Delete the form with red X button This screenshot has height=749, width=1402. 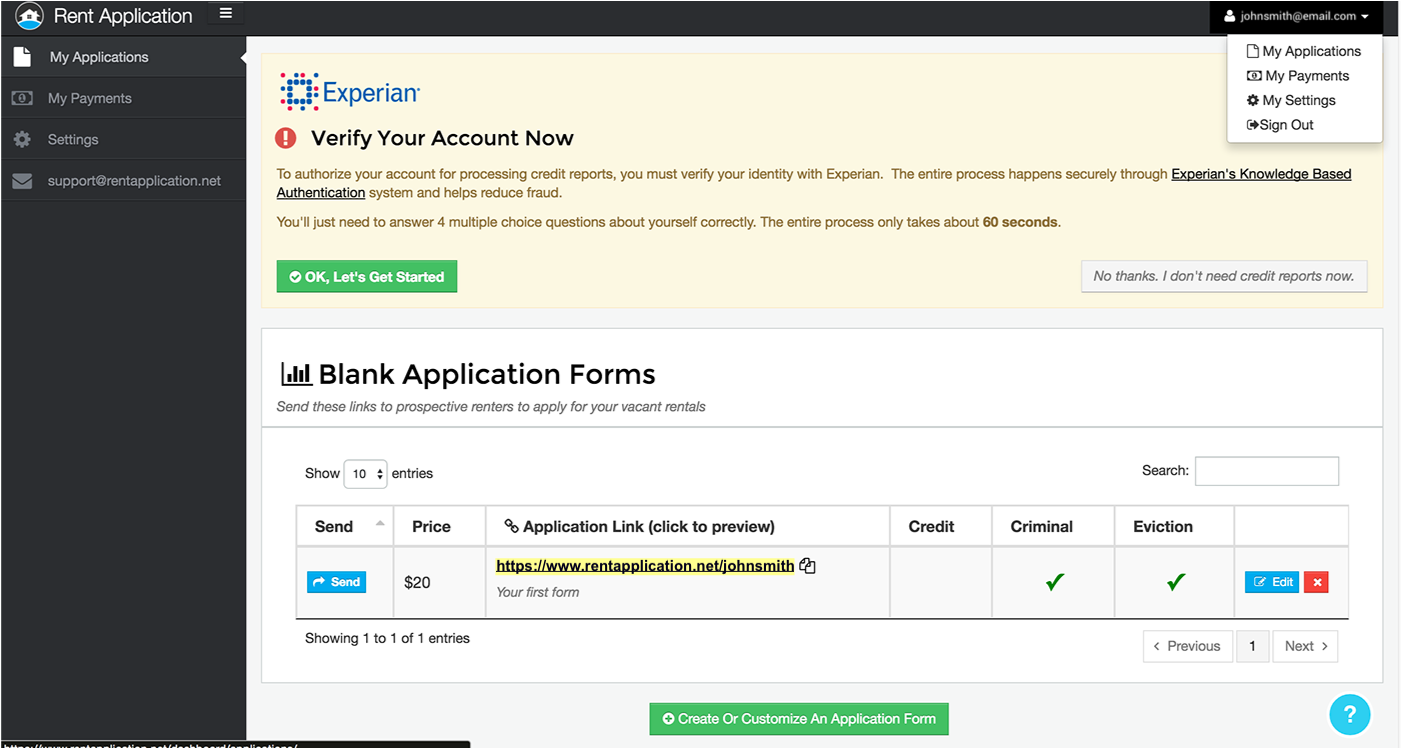click(x=1316, y=582)
